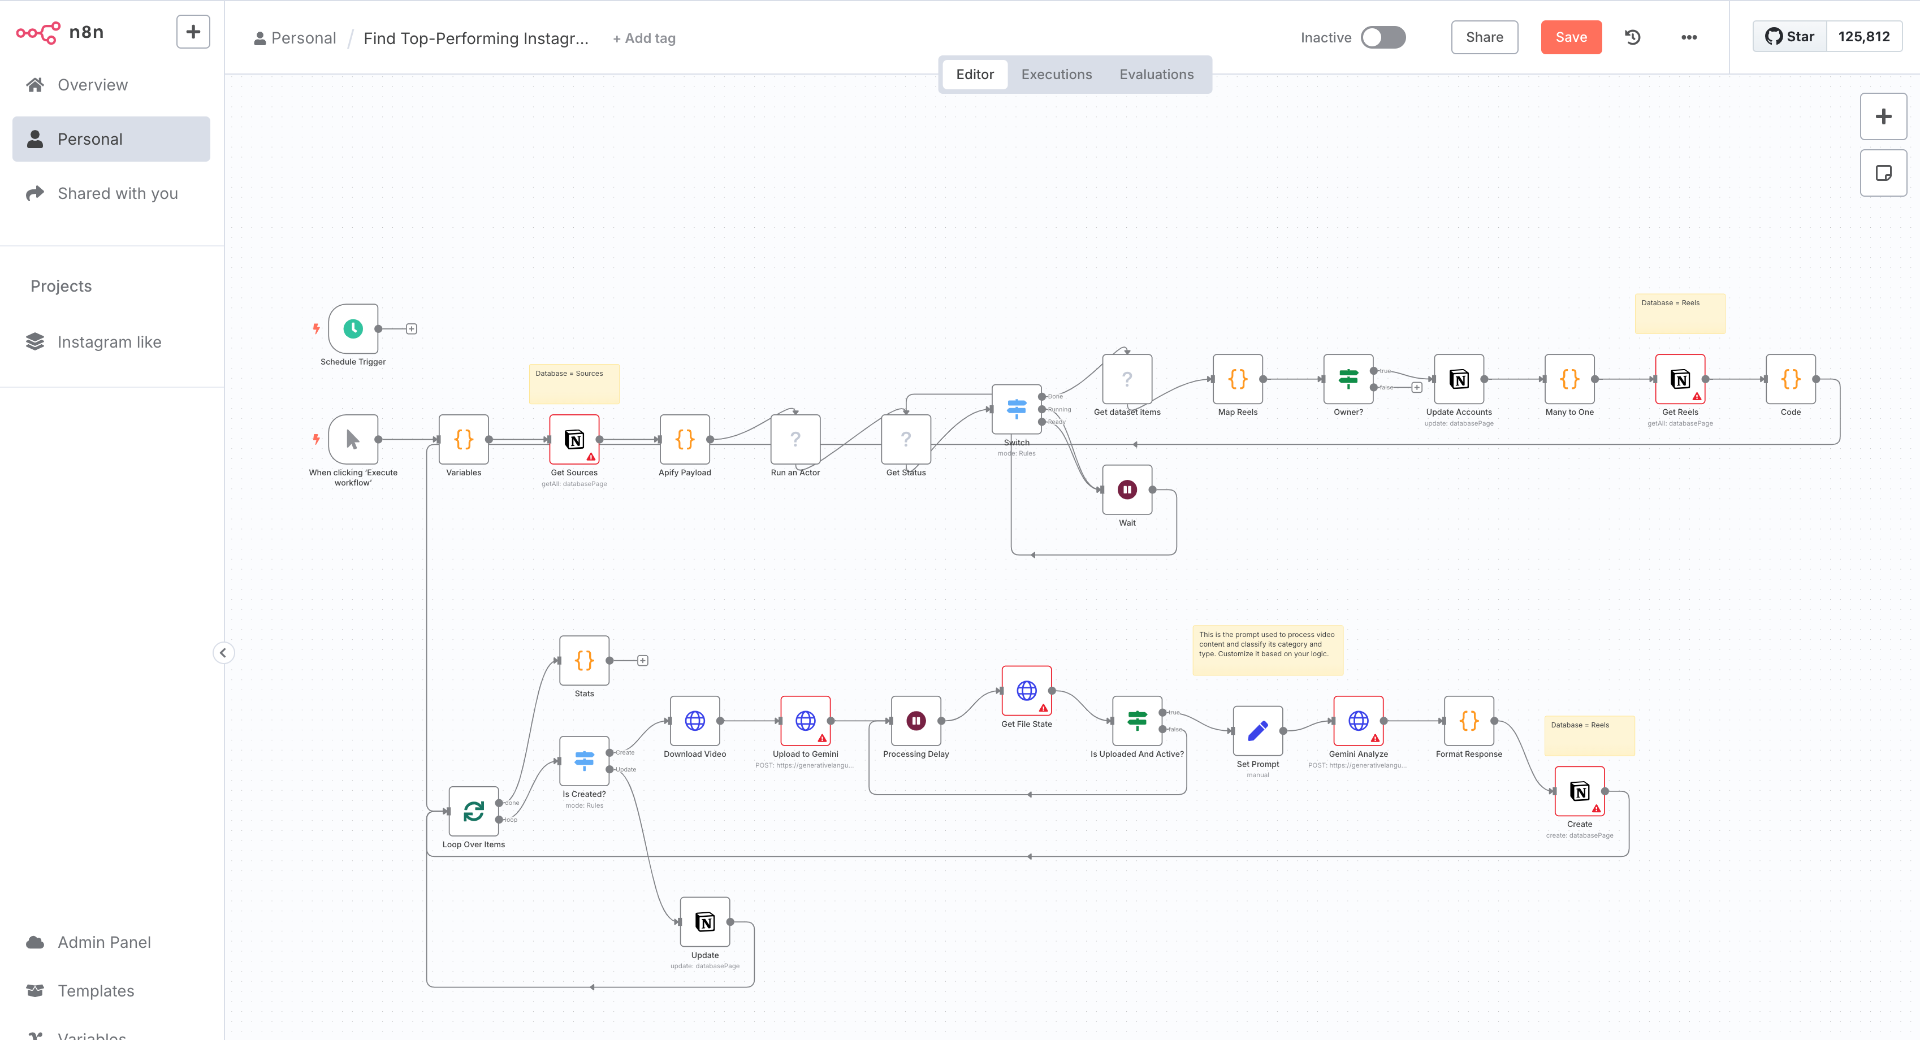Viewport: 1920px width, 1040px height.
Task: Select the Set Prompt node
Action: point(1258,731)
